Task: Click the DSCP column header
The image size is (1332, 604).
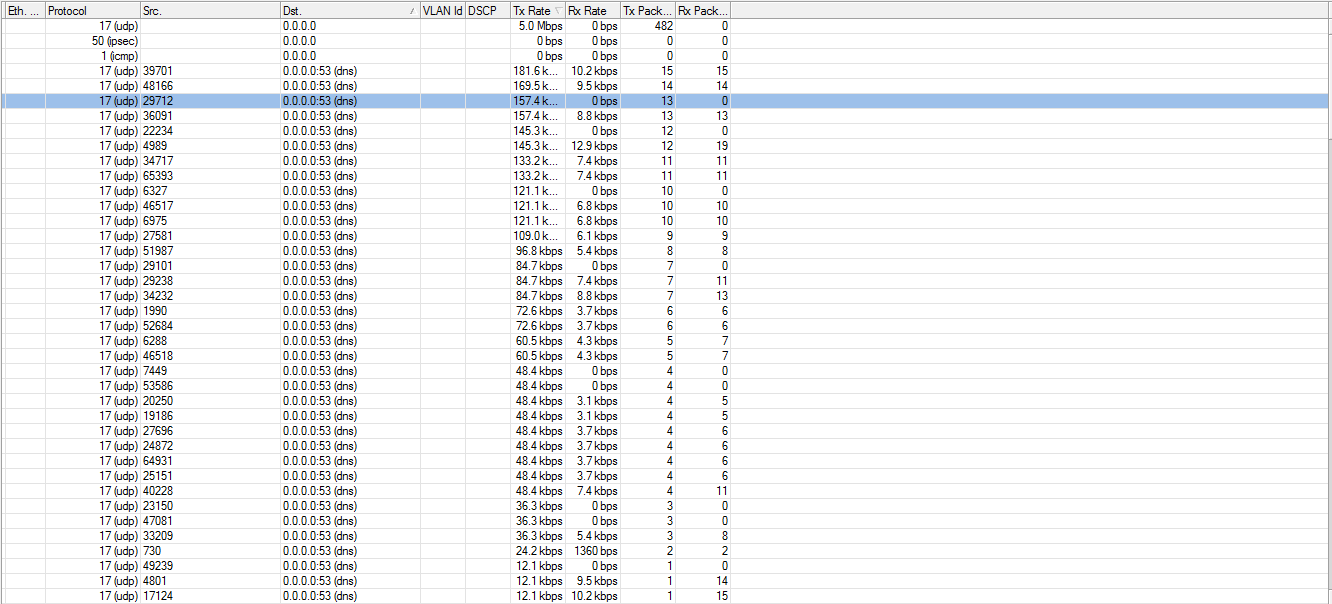Action: (x=487, y=11)
